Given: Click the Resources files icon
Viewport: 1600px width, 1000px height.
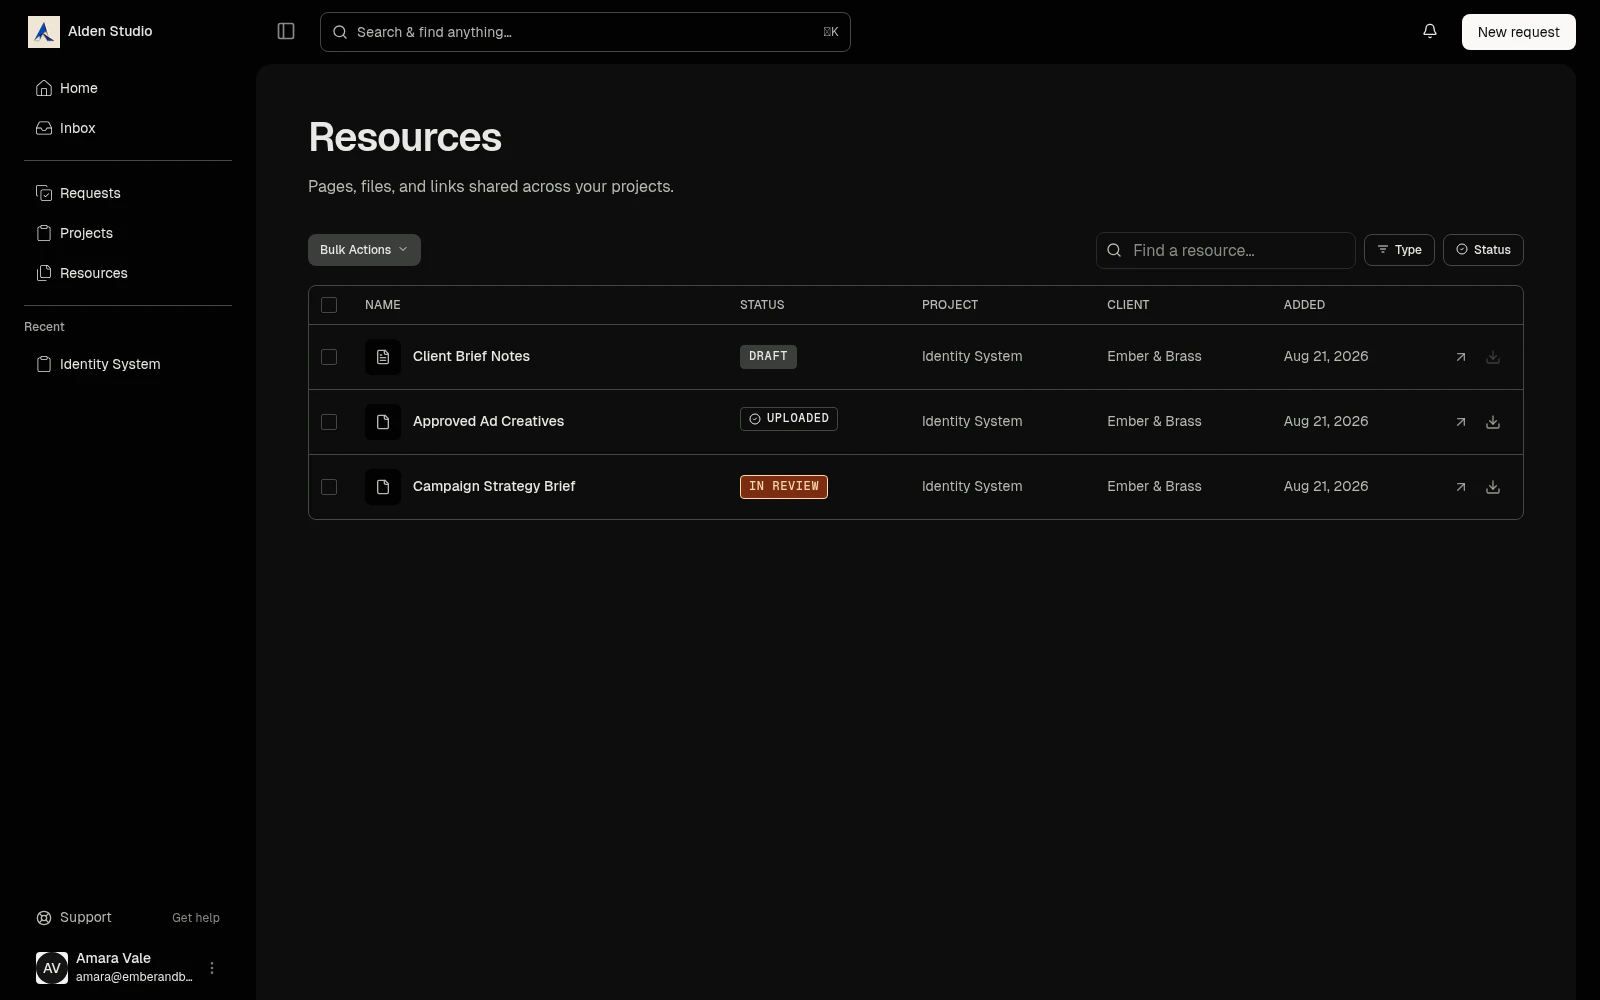Looking at the screenshot, I should point(44,273).
